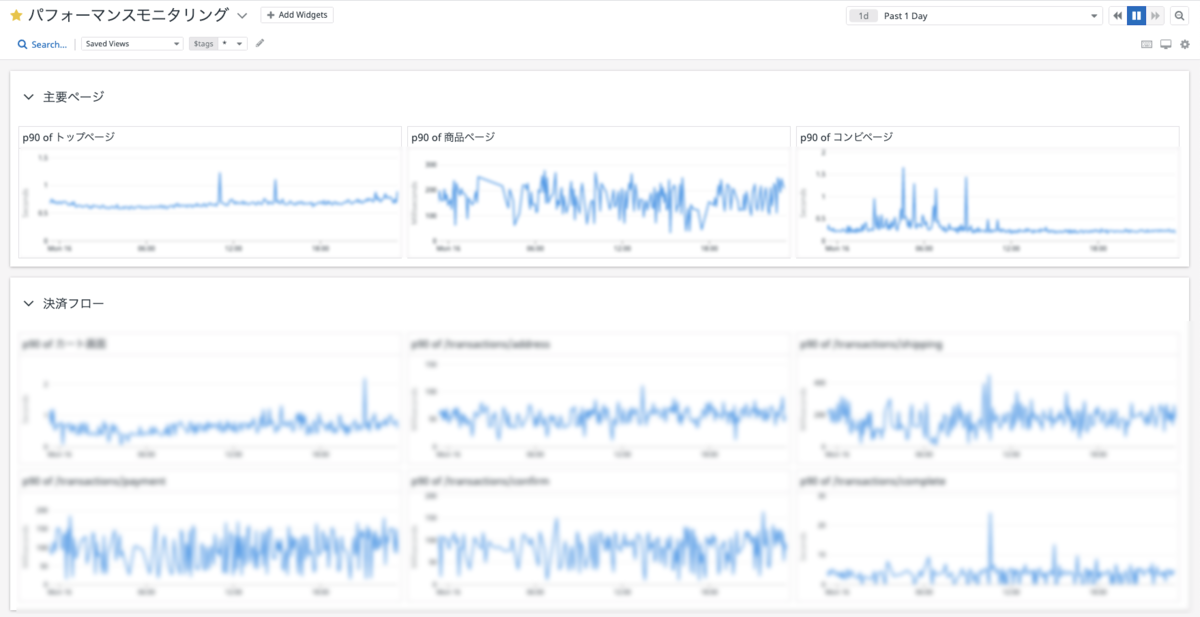
Task: Click the Add Widgets button
Action: [297, 15]
